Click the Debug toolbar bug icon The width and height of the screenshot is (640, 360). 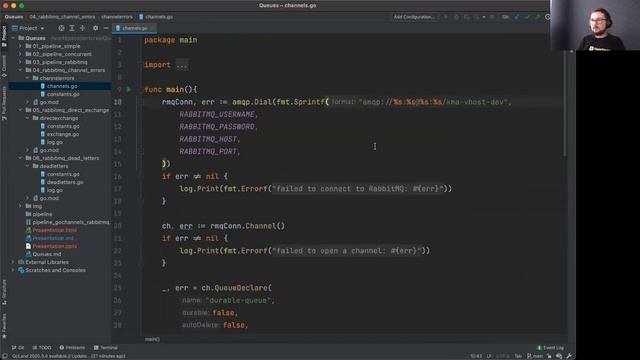[x=456, y=17]
